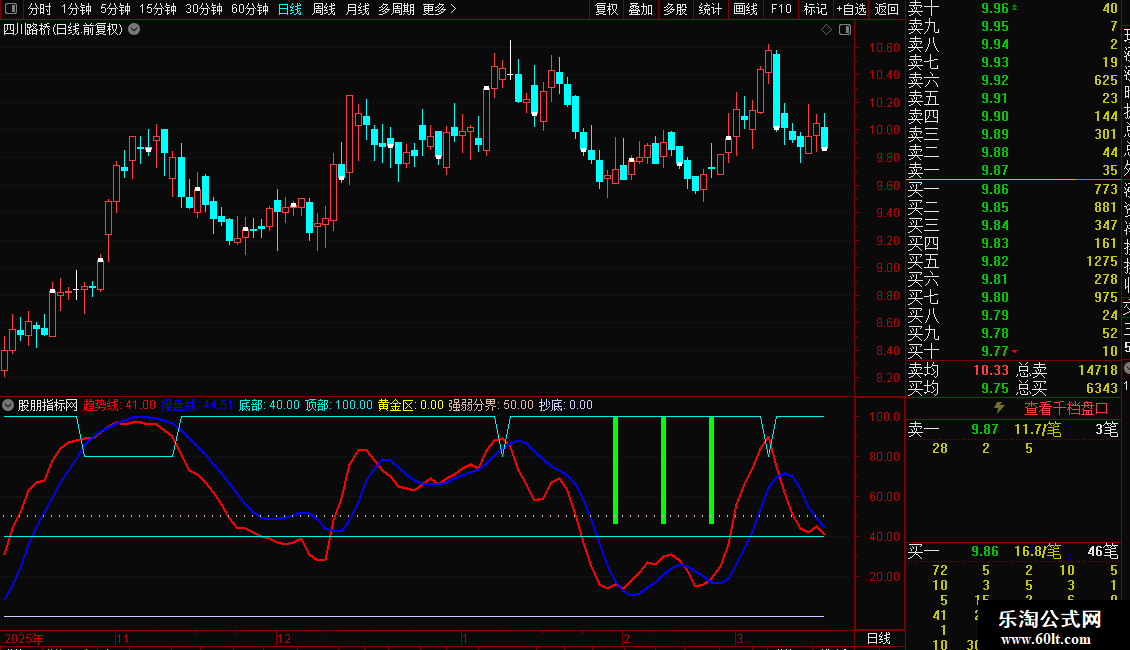Click the 四川路桥(日线.前复权) chart title
This screenshot has width=1130, height=650.
coord(63,30)
